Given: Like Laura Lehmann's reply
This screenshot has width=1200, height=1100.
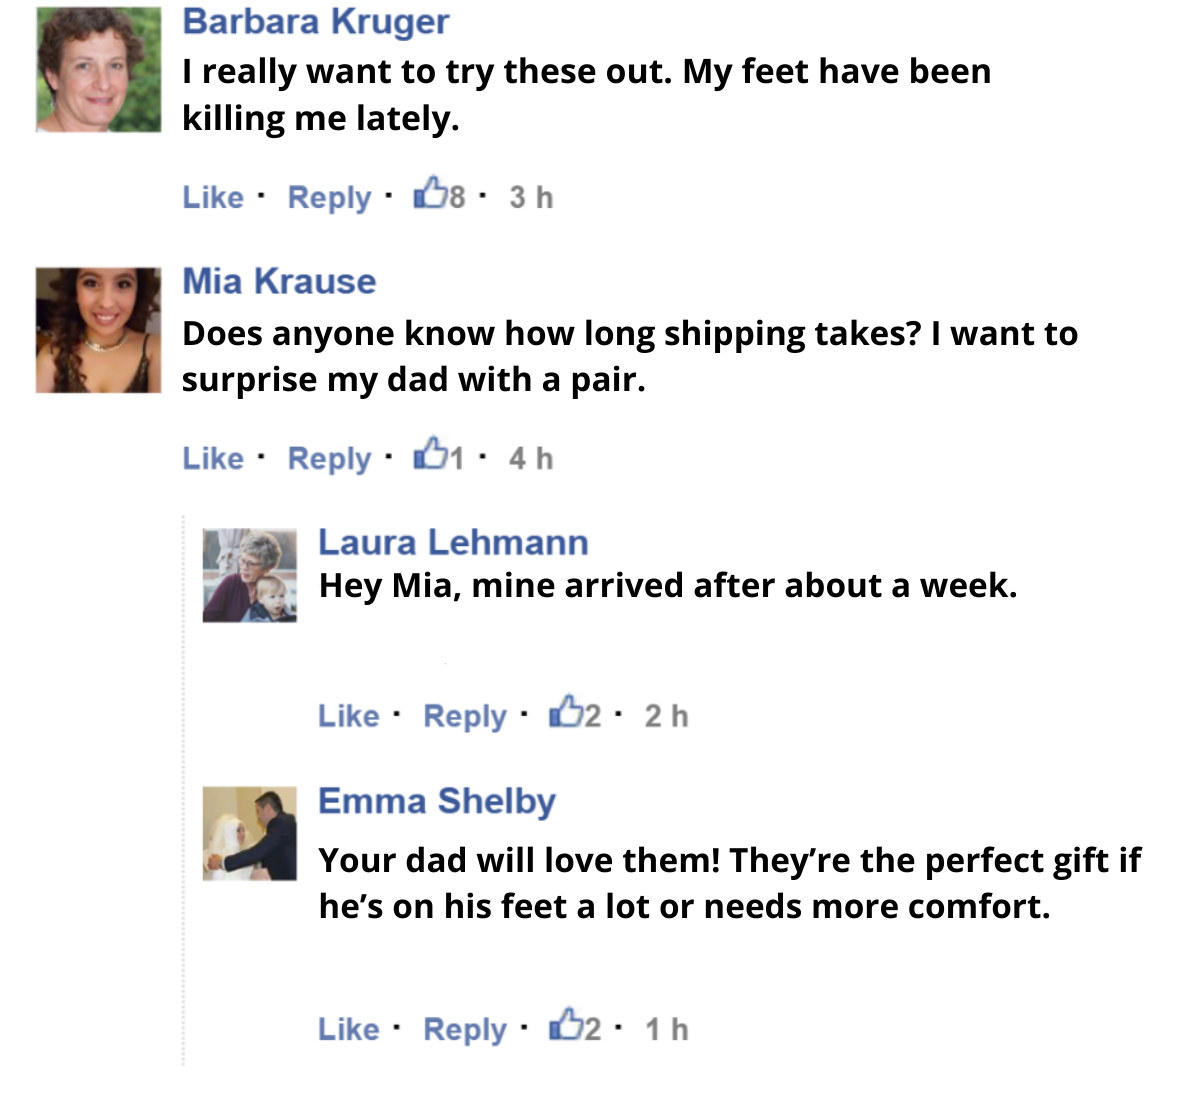Looking at the screenshot, I should pyautogui.click(x=349, y=716).
